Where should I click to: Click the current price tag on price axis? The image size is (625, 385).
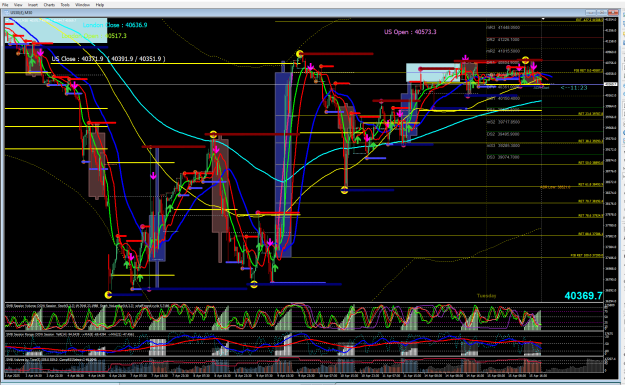coord(611,84)
